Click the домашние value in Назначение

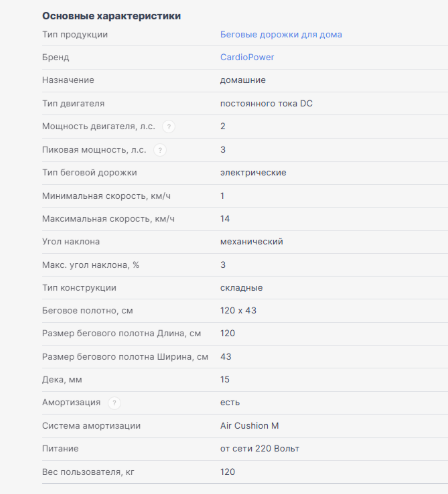243,80
